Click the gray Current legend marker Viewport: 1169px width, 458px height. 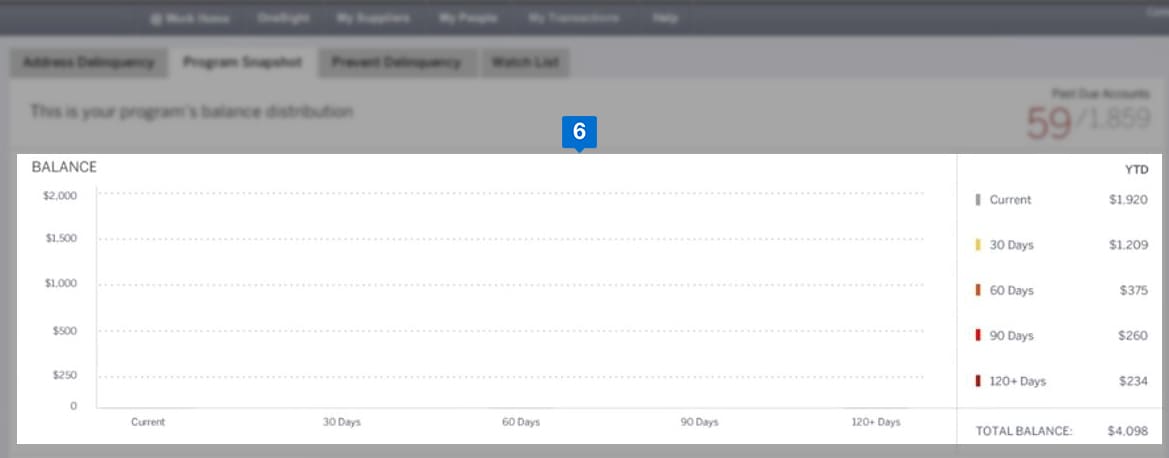pyautogui.click(x=977, y=200)
